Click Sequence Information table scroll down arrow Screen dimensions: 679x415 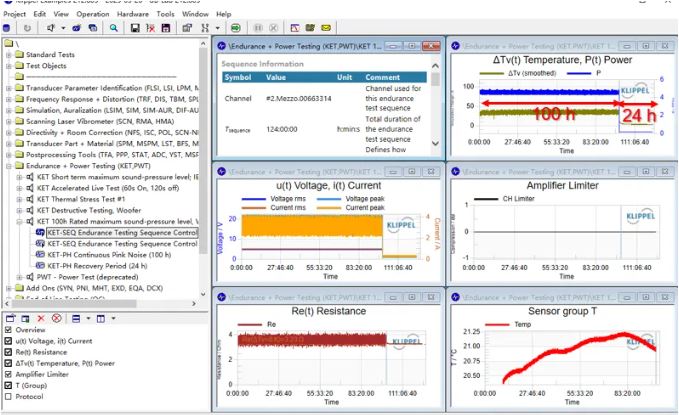click(x=436, y=143)
